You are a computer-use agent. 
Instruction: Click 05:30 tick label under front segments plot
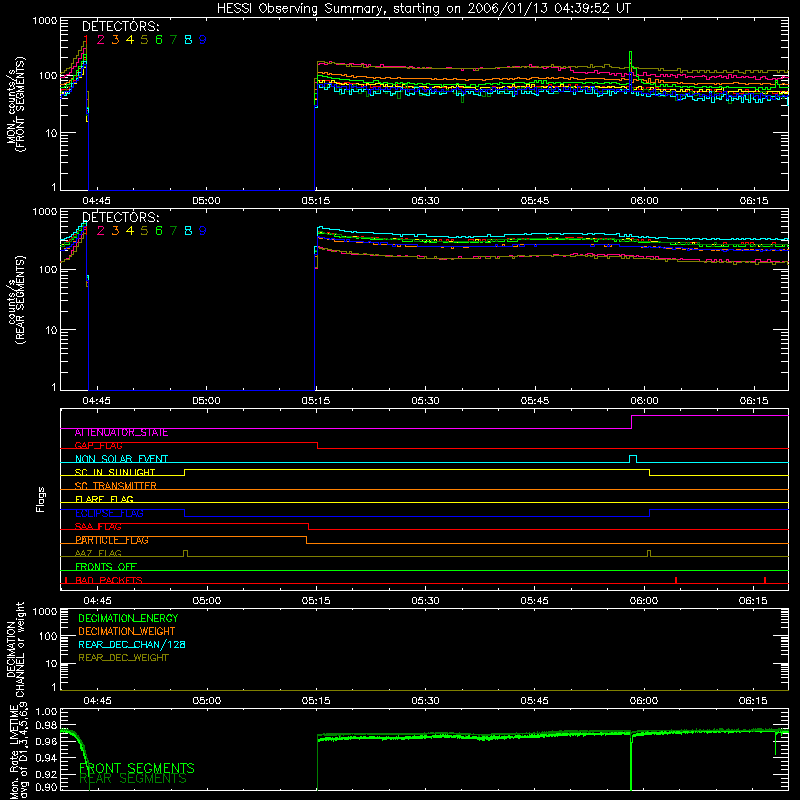[425, 201]
